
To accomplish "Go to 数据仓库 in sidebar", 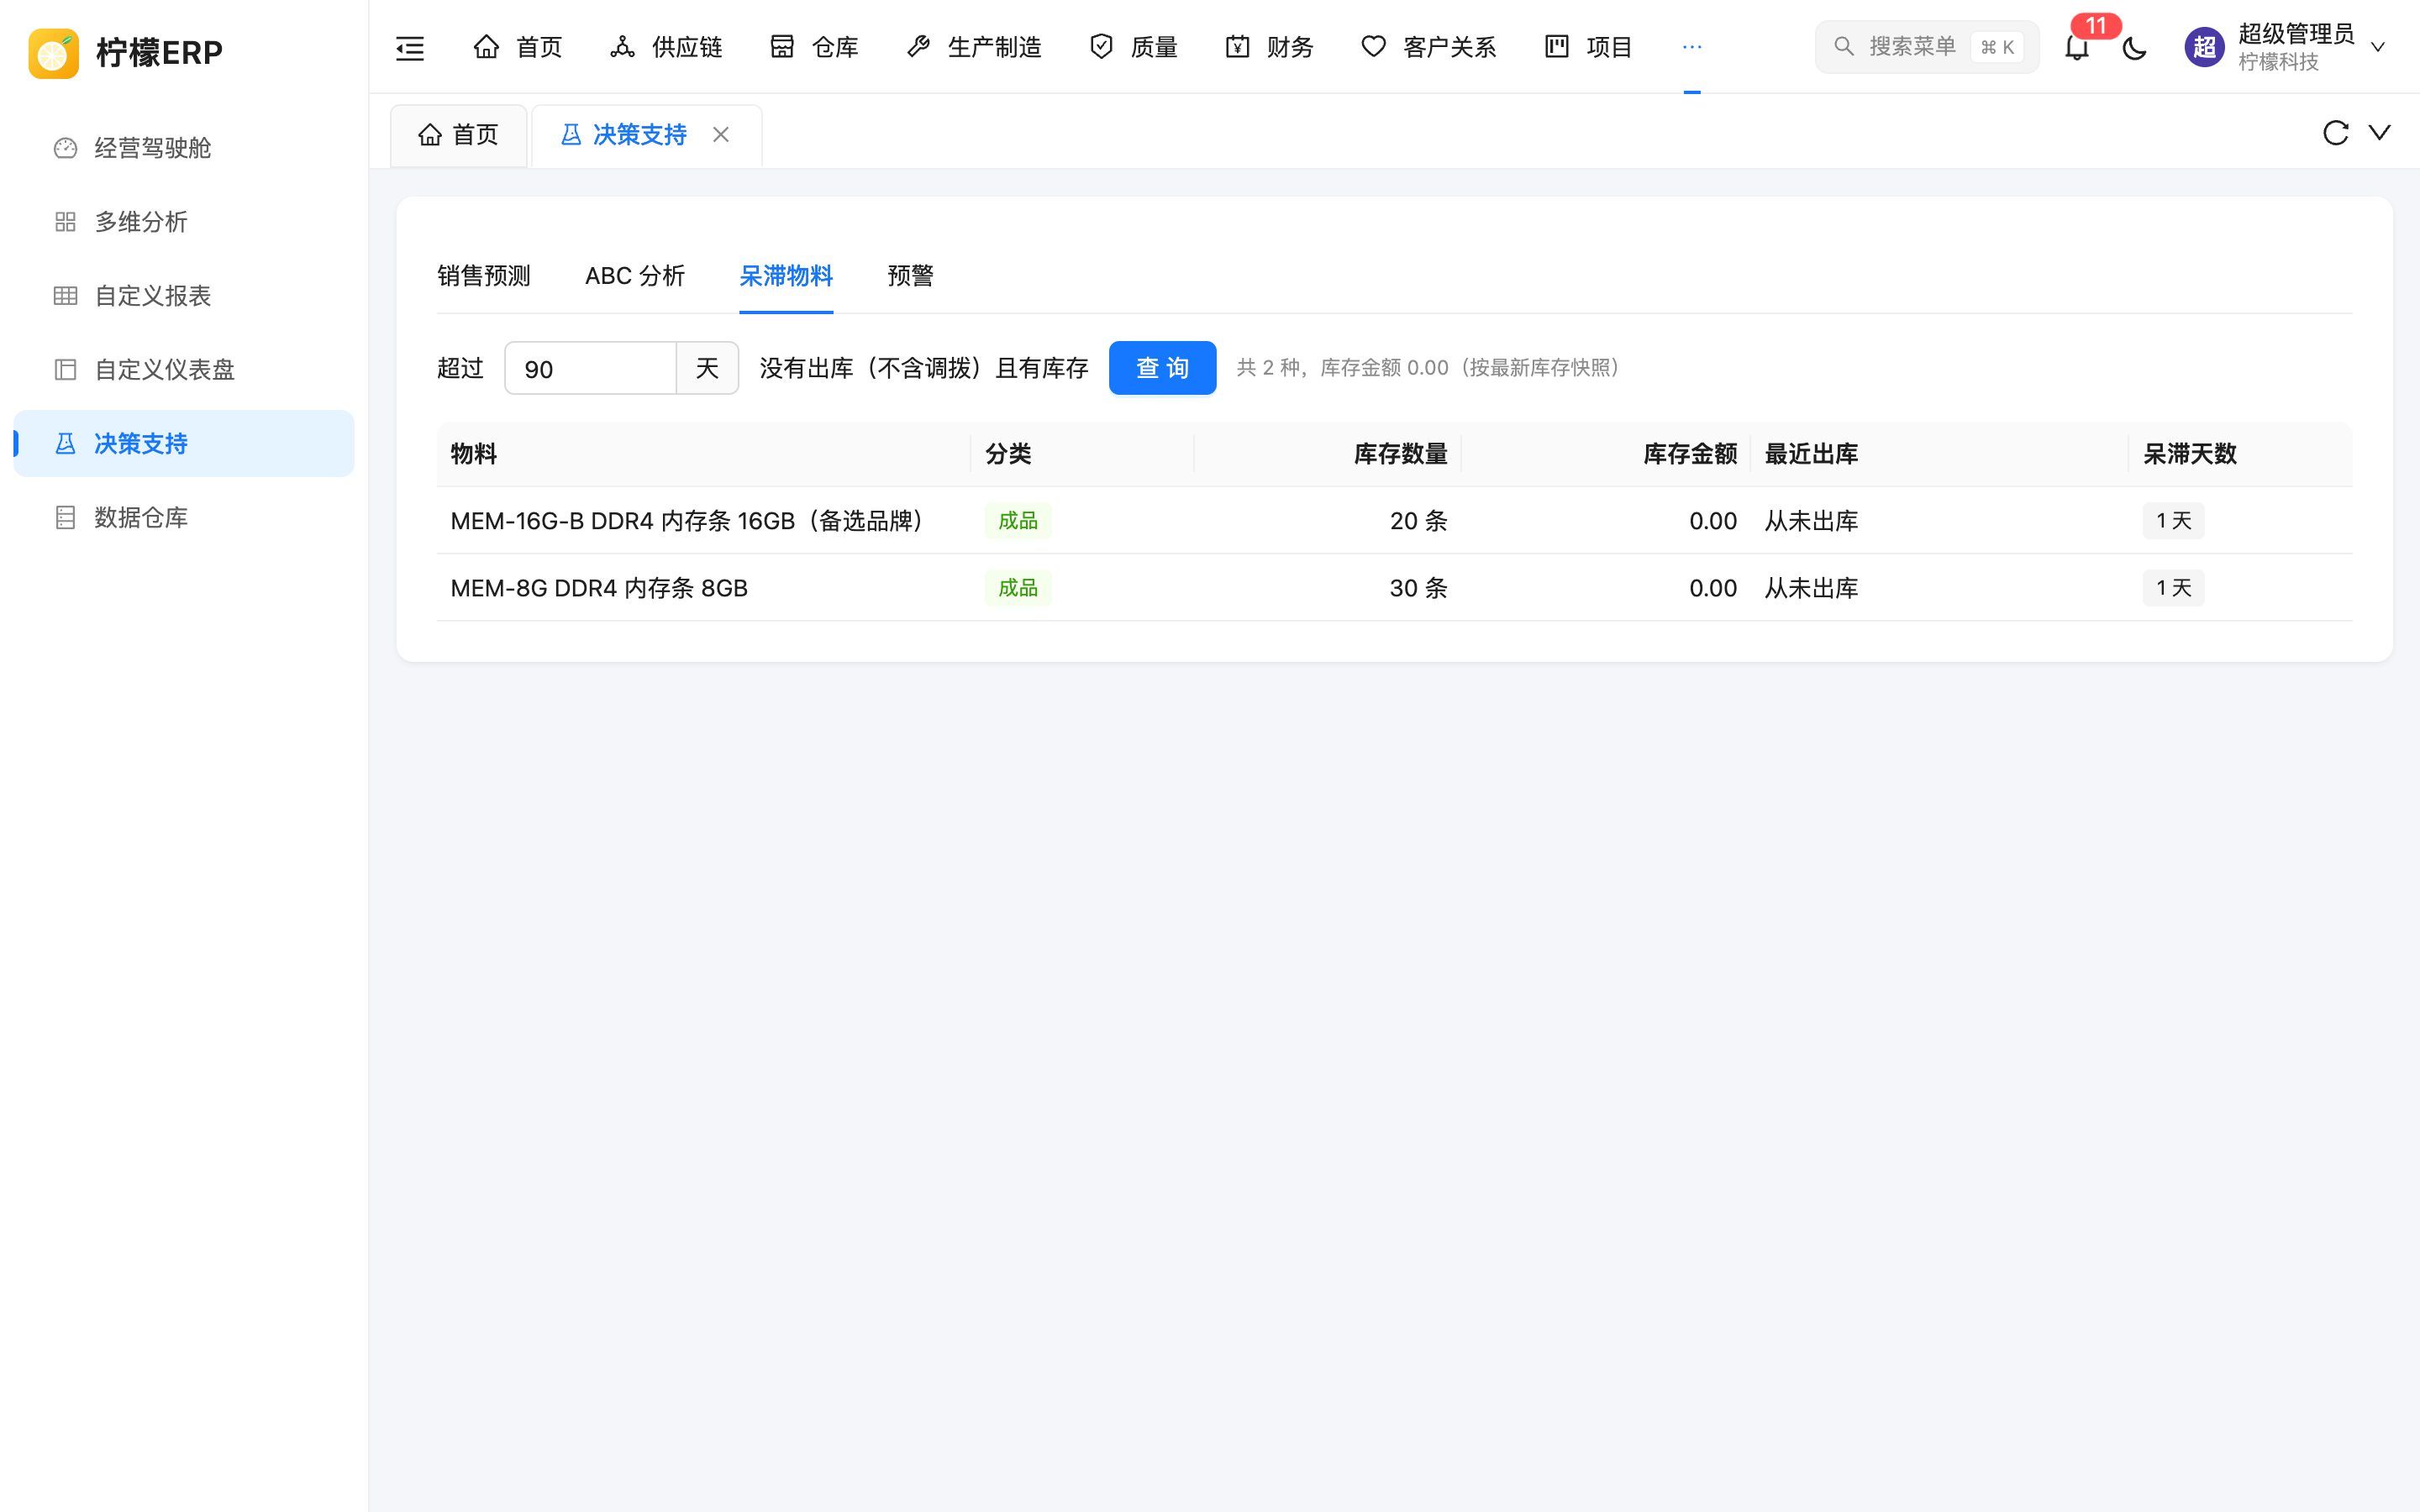I will 184,518.
